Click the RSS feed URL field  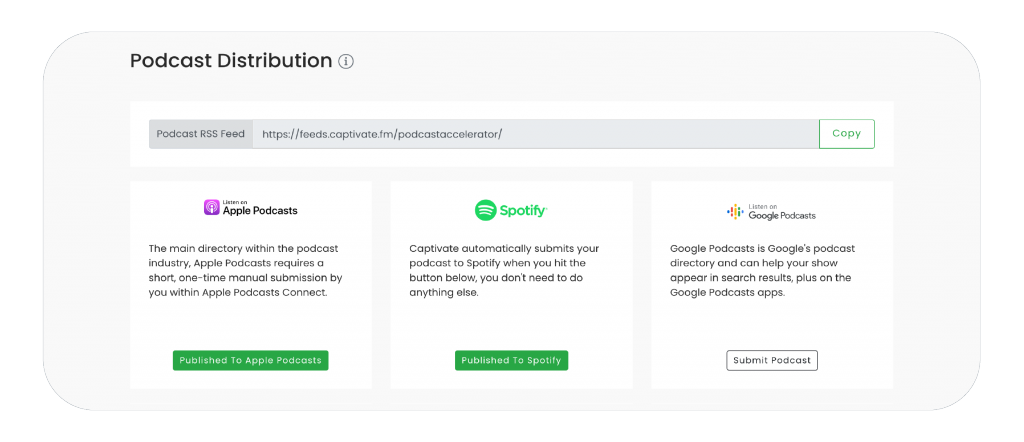536,134
